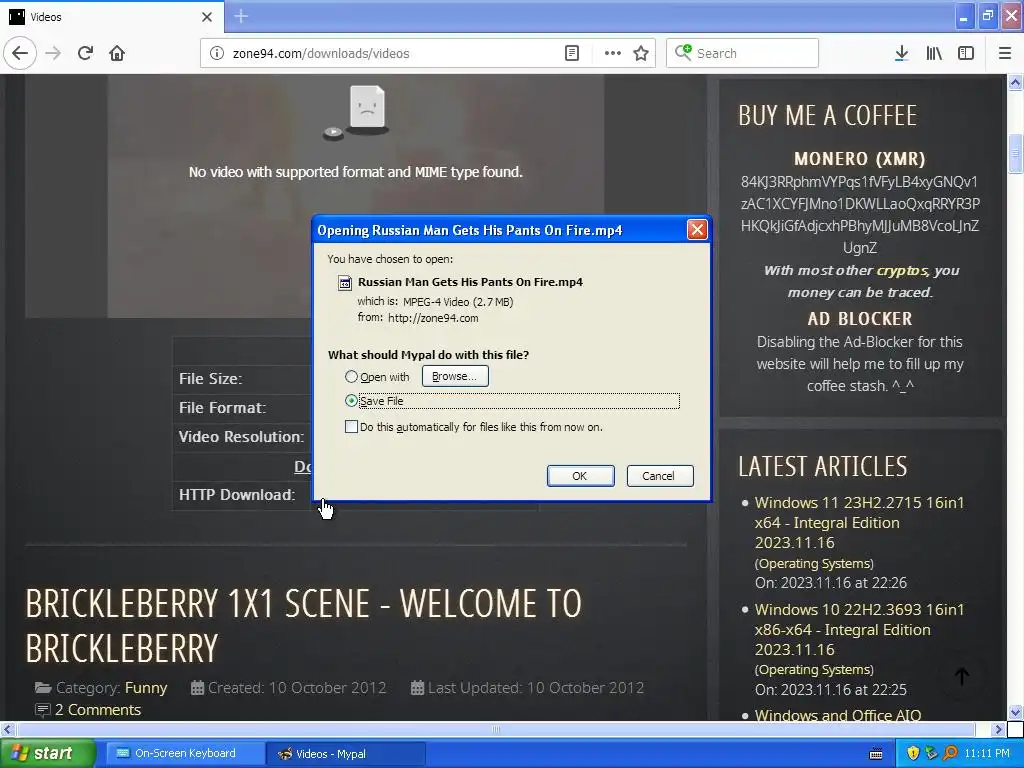Check Do this automatically for files
The height and width of the screenshot is (768, 1024).
(x=351, y=426)
